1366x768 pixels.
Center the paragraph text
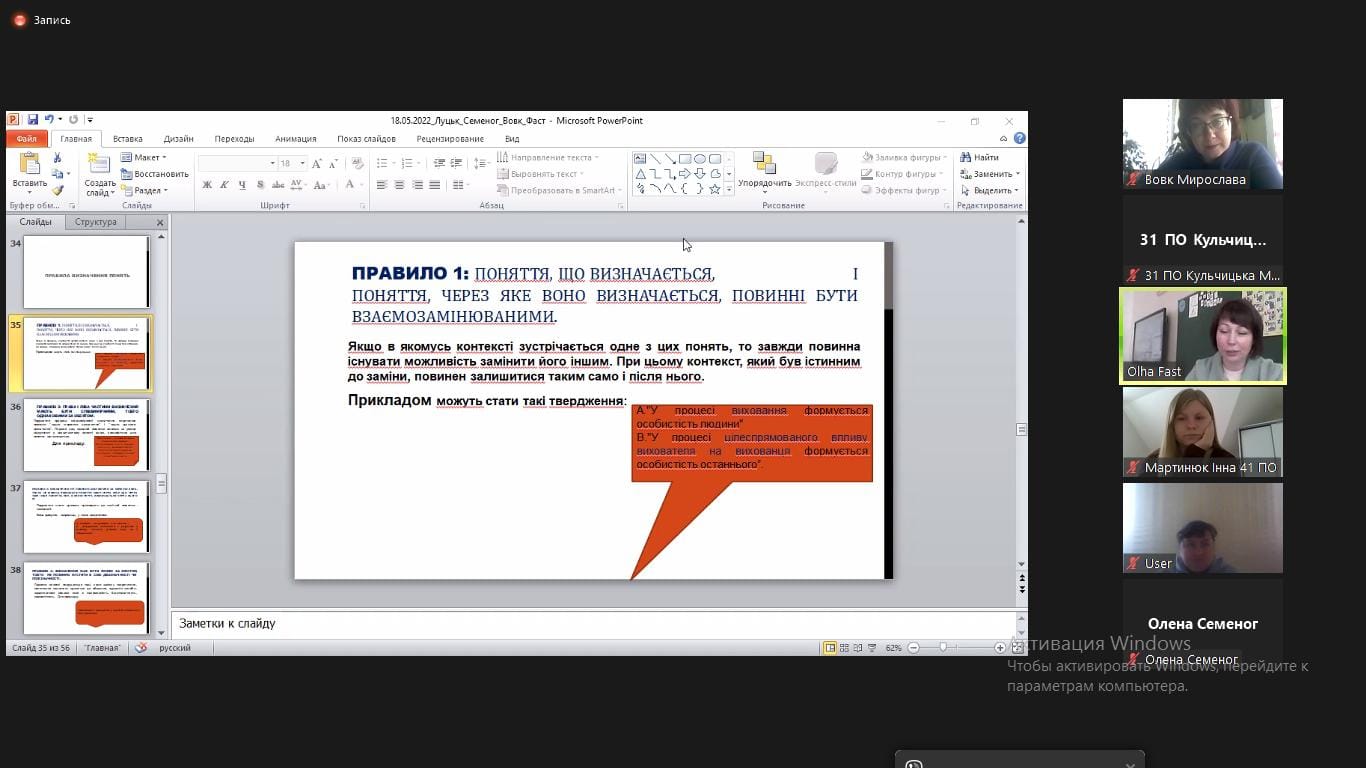[x=399, y=185]
